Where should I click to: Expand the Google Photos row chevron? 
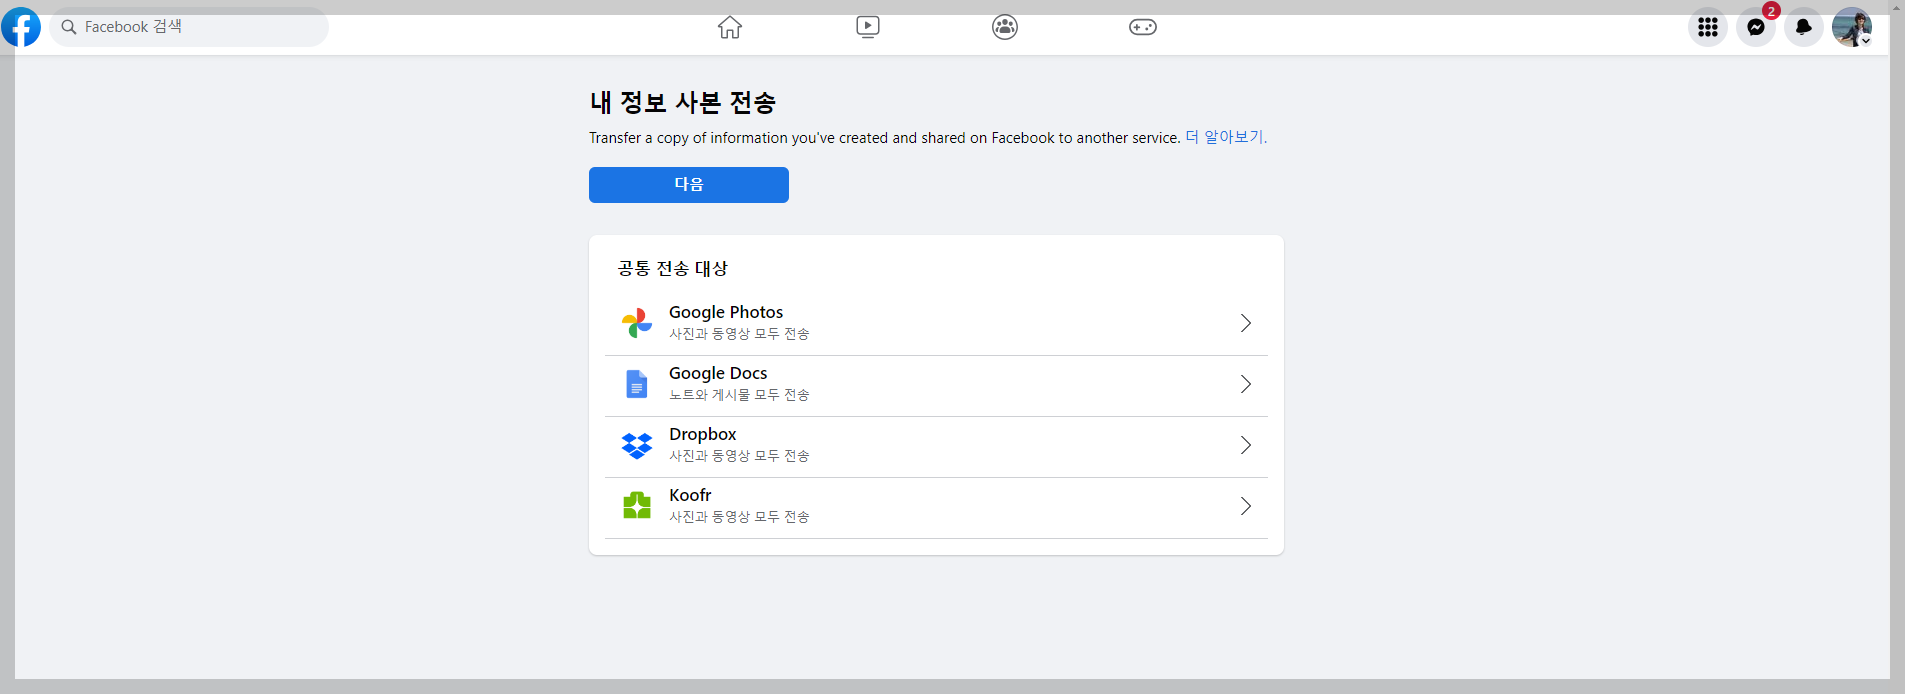pyautogui.click(x=1246, y=323)
